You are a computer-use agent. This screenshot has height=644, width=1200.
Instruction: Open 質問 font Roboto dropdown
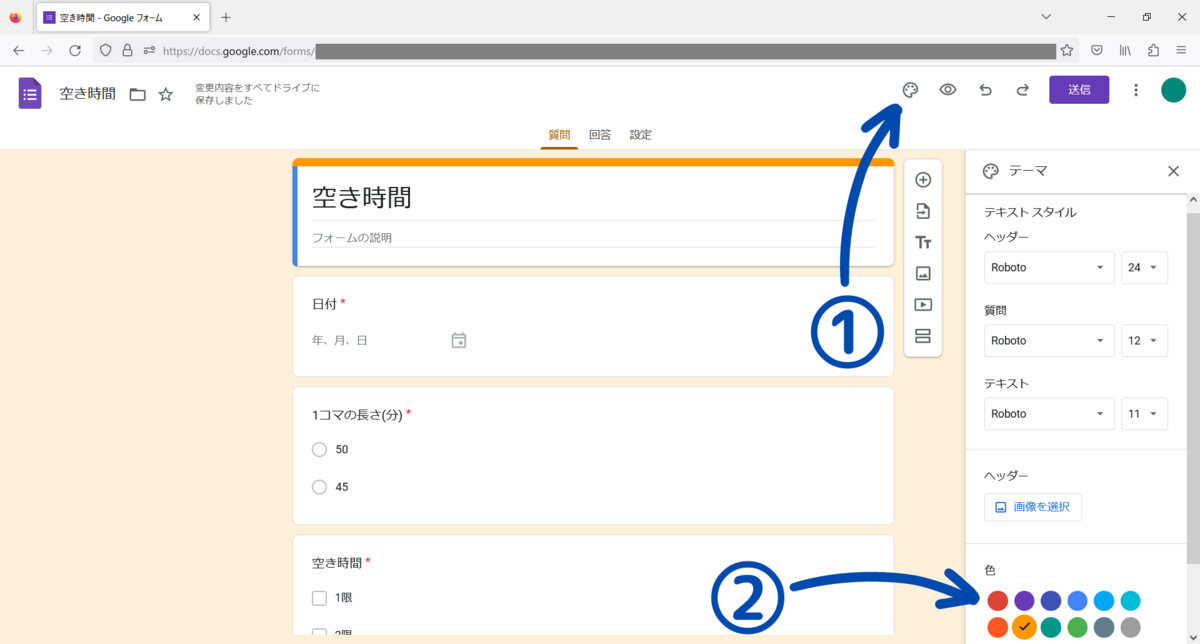click(1049, 340)
